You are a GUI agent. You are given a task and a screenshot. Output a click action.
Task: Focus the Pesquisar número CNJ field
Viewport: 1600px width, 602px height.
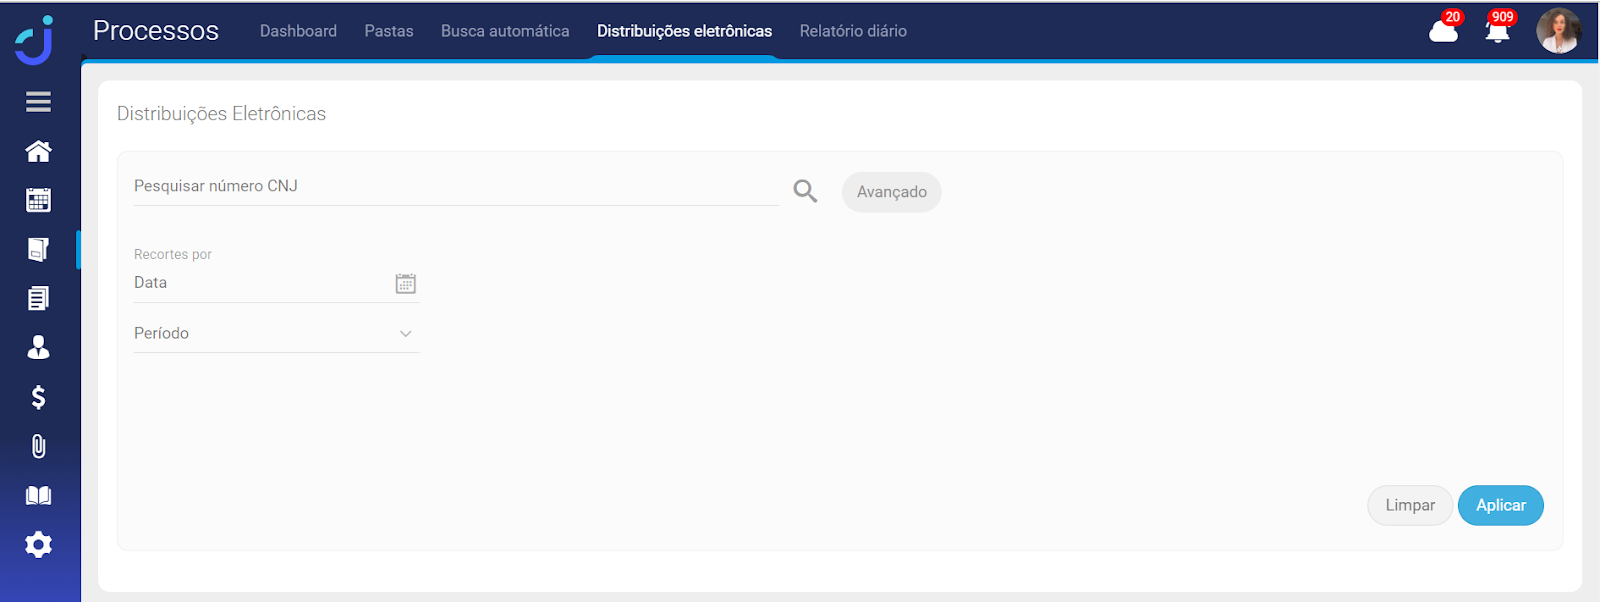click(455, 187)
